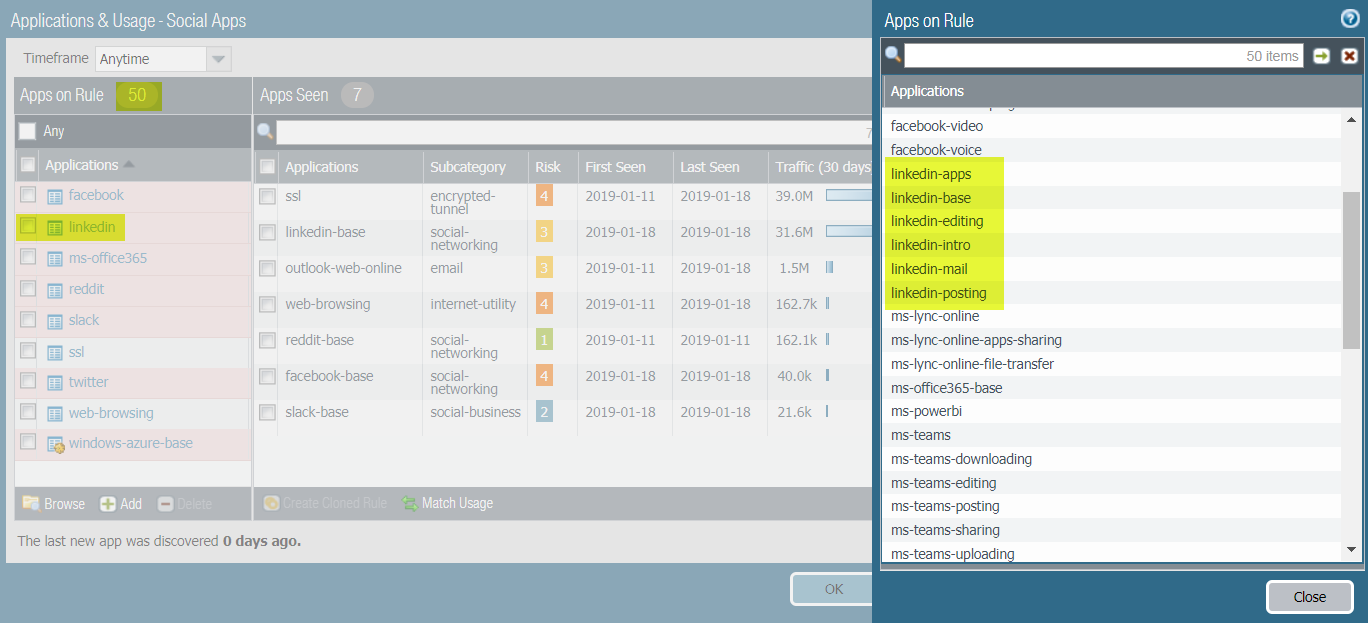The image size is (1368, 623).
Task: Check the facebook checkbox
Action: point(28,194)
